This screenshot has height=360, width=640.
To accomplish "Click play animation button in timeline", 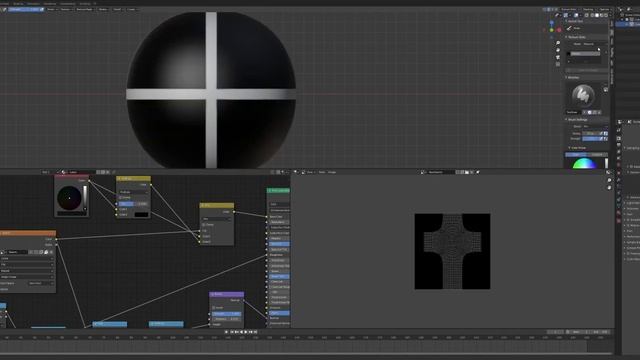I will tap(246, 332).
